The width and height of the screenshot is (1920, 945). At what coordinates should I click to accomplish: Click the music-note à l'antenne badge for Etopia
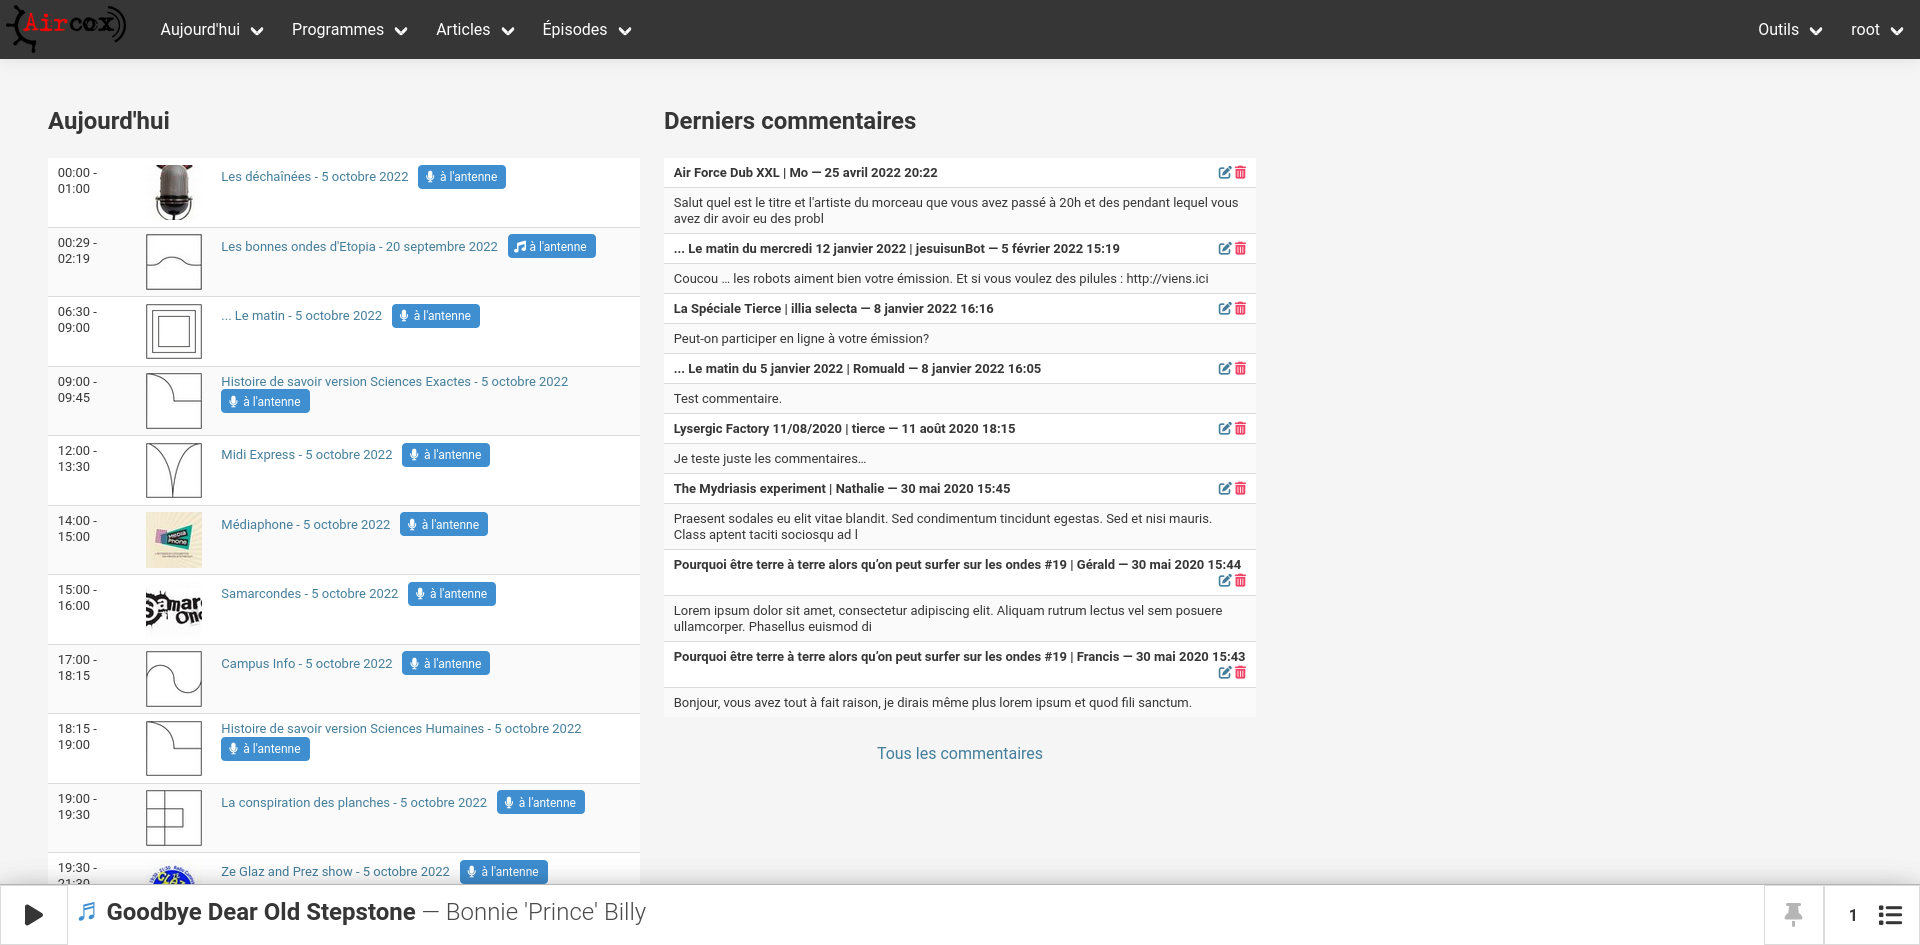pyautogui.click(x=551, y=247)
